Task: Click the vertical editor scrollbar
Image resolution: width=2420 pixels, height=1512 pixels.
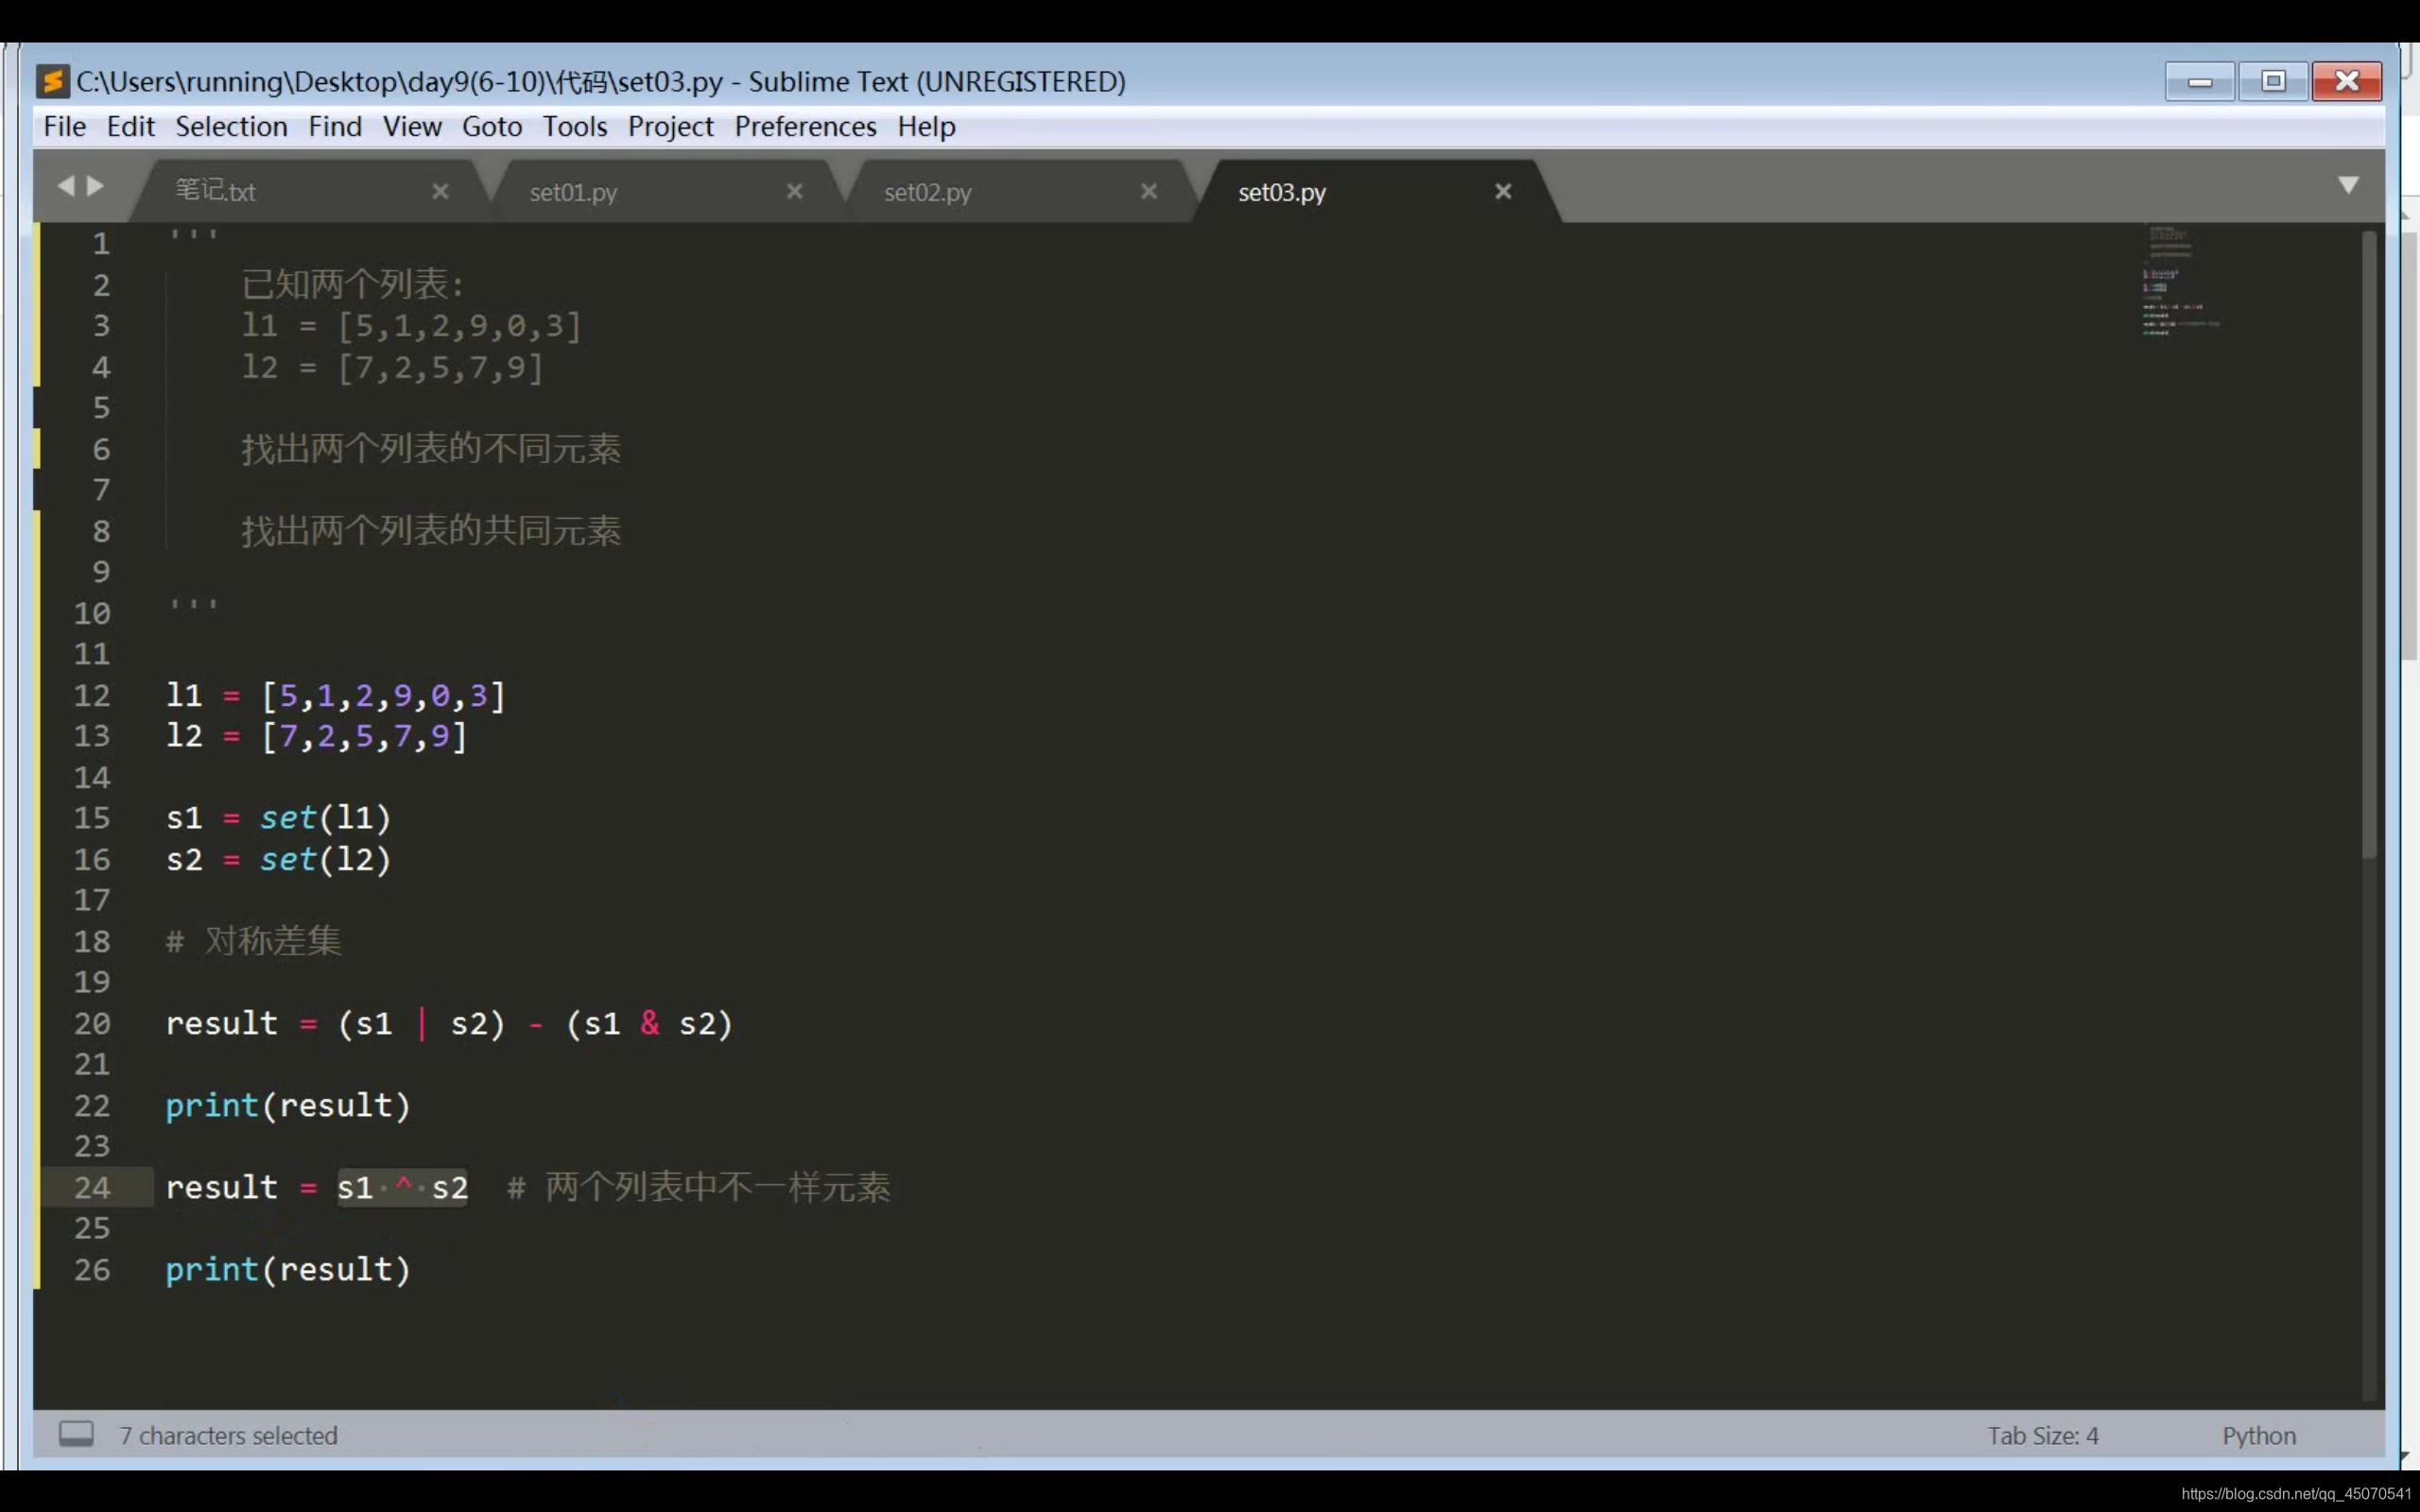Action: coord(2368,545)
